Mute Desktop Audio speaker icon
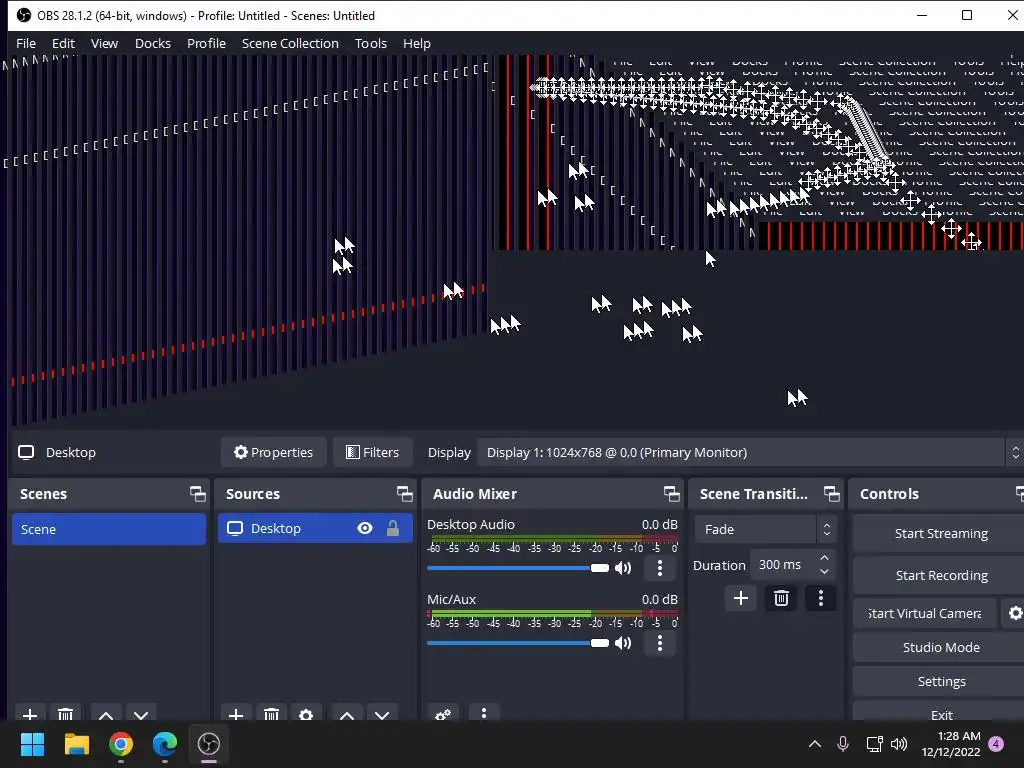The width and height of the screenshot is (1024, 768). pyautogui.click(x=623, y=568)
